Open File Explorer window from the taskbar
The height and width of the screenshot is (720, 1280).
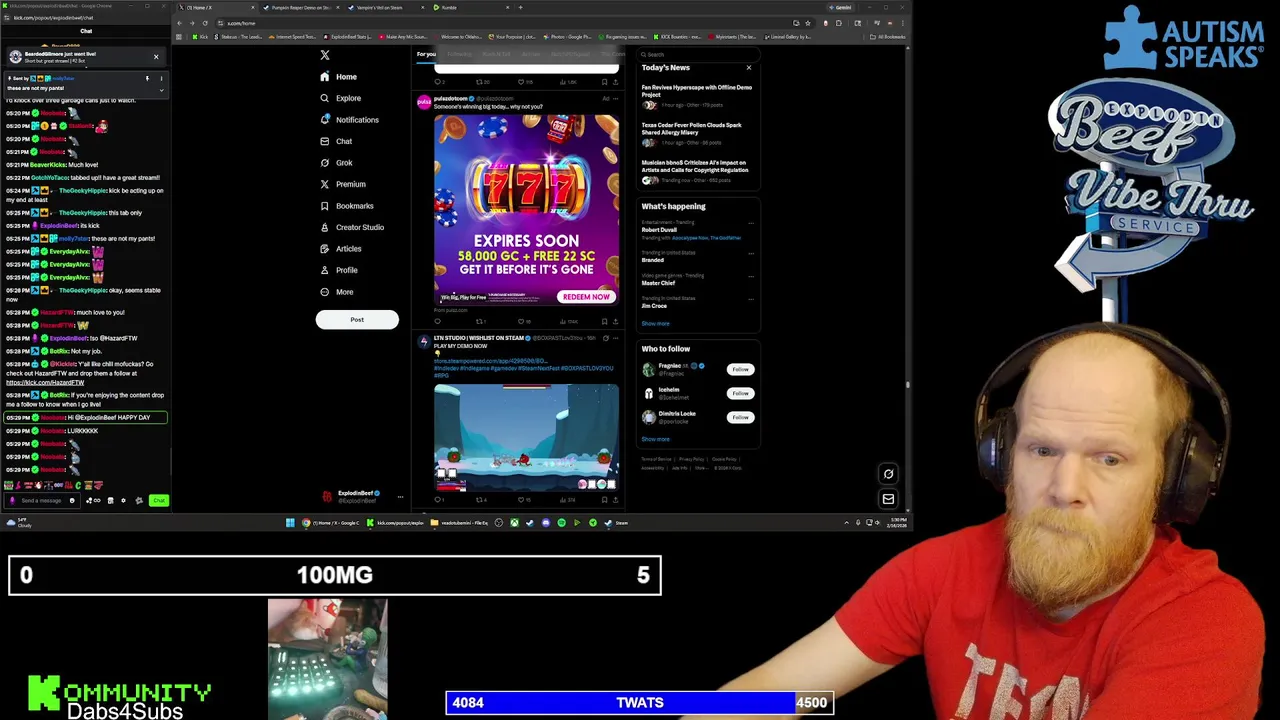459,523
